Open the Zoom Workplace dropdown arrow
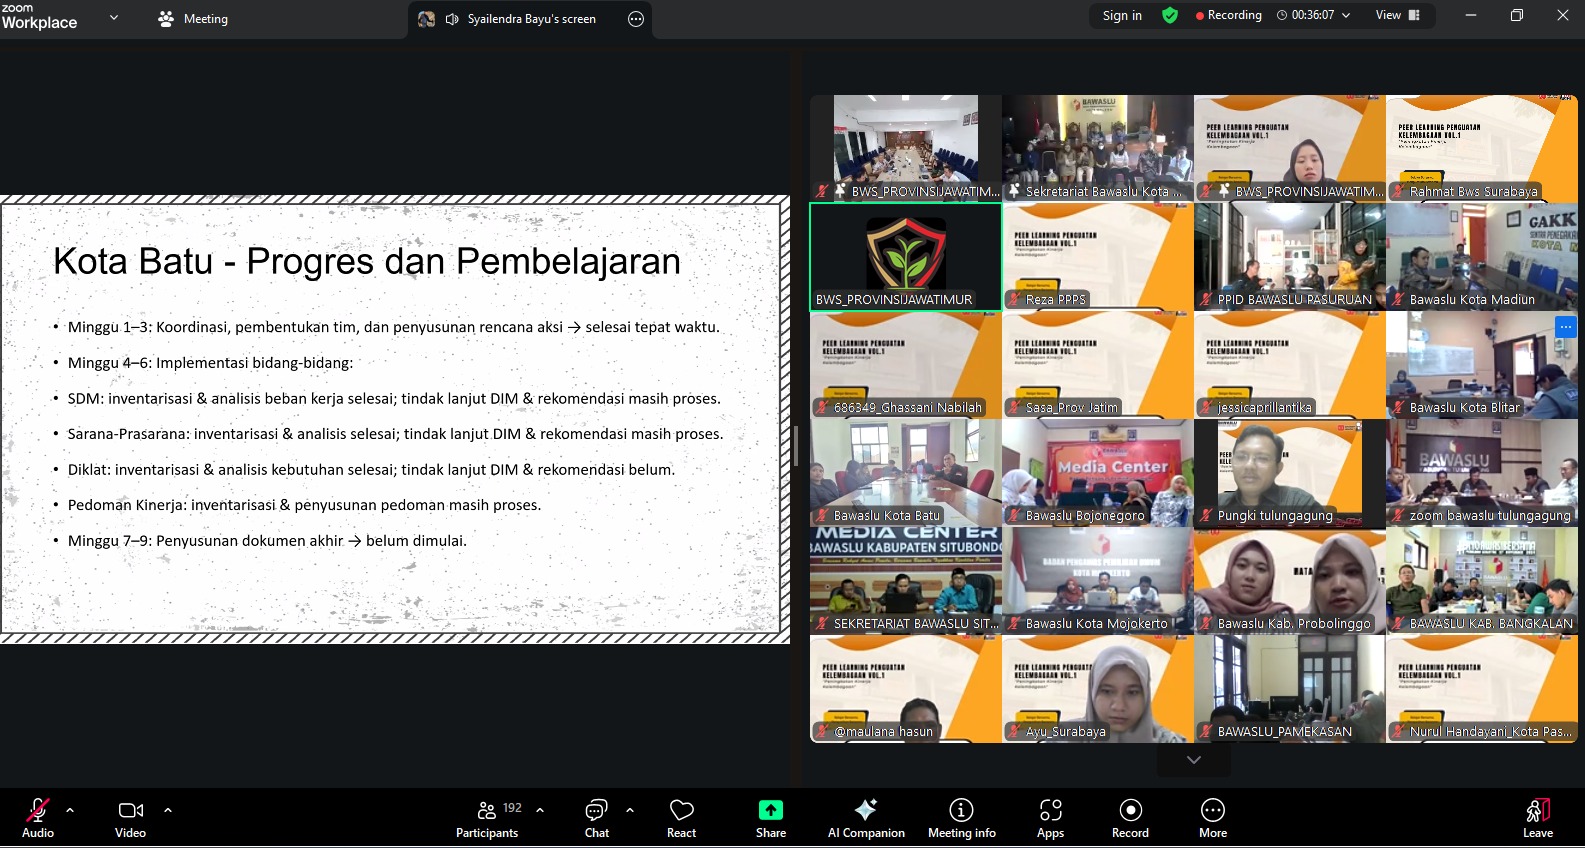 (x=113, y=17)
